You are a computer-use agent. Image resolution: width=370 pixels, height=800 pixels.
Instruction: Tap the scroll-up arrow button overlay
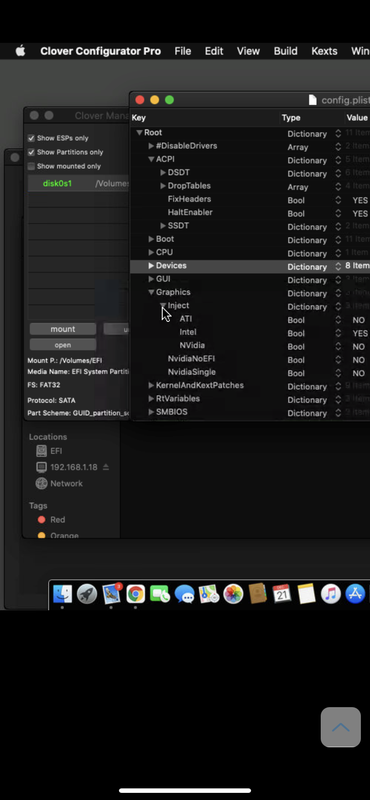point(340,727)
